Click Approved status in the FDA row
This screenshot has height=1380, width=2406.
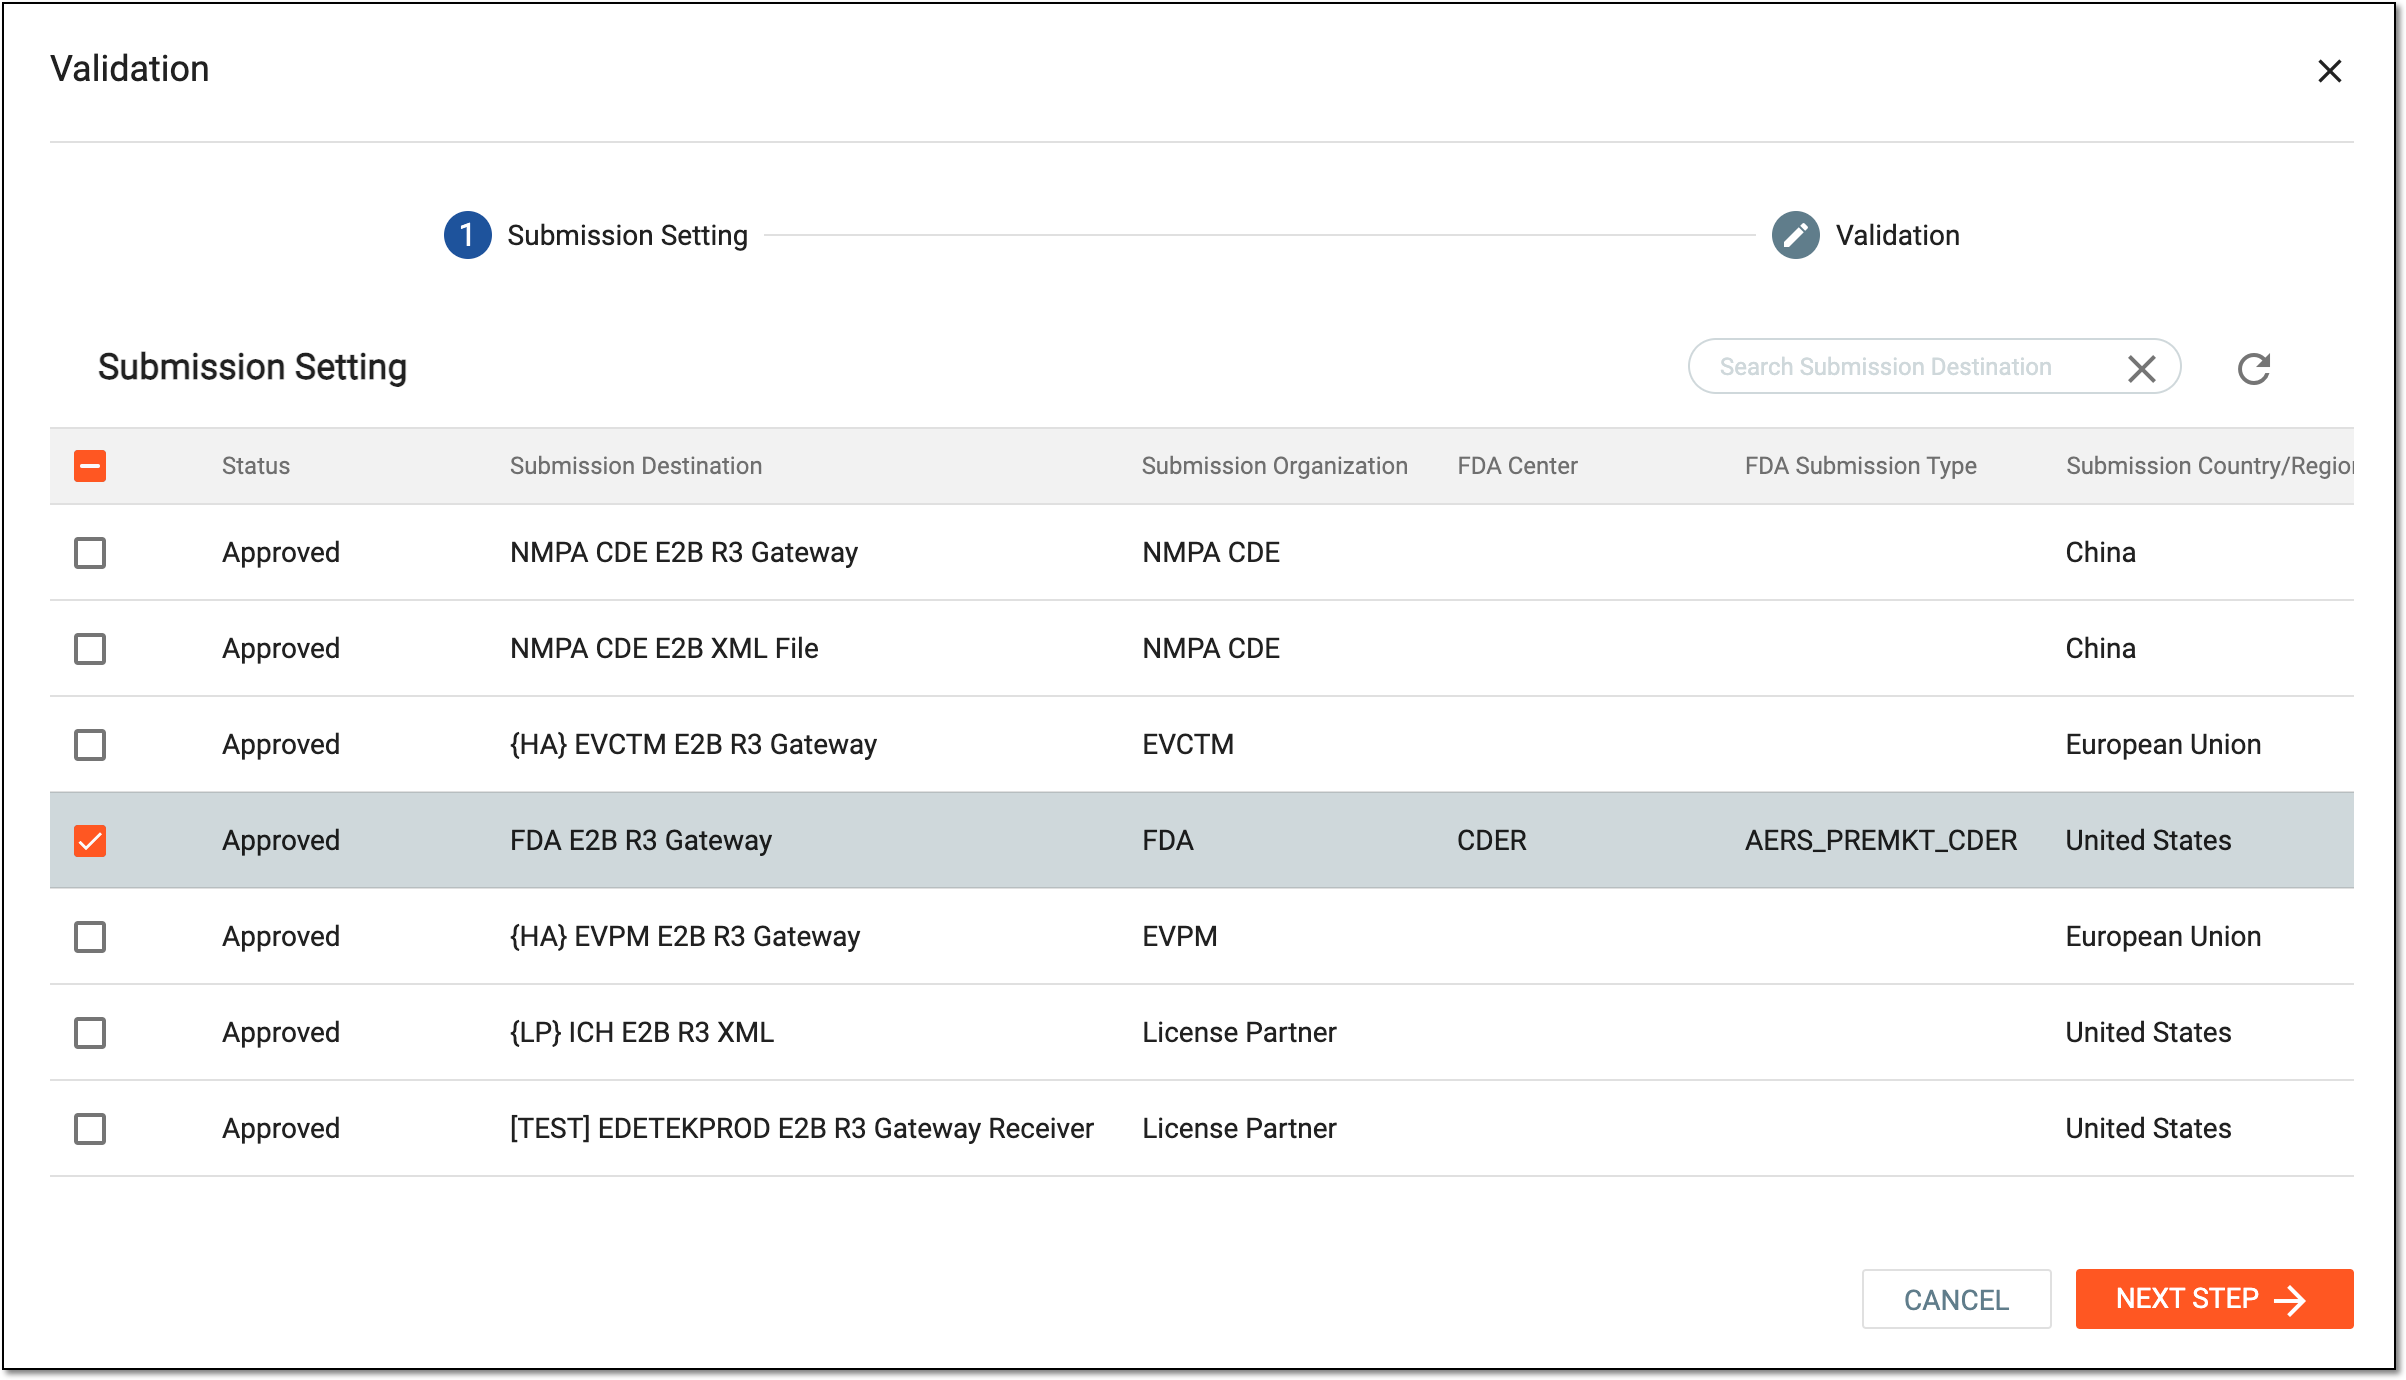[x=281, y=841]
